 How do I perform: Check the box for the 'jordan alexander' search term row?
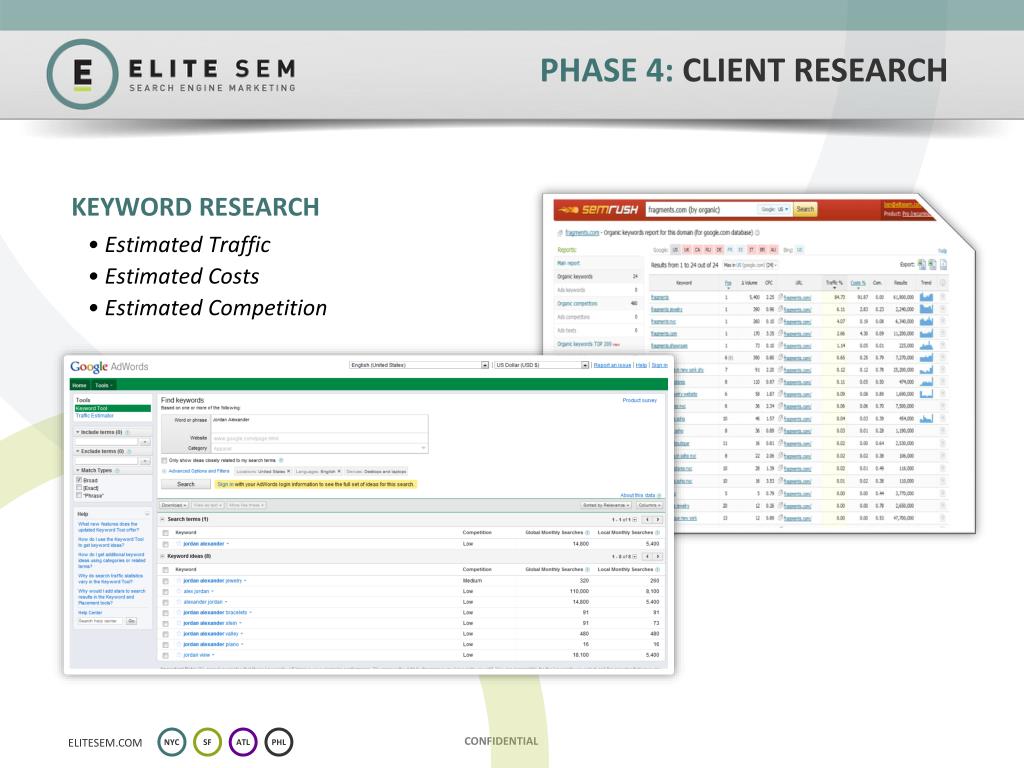(166, 544)
